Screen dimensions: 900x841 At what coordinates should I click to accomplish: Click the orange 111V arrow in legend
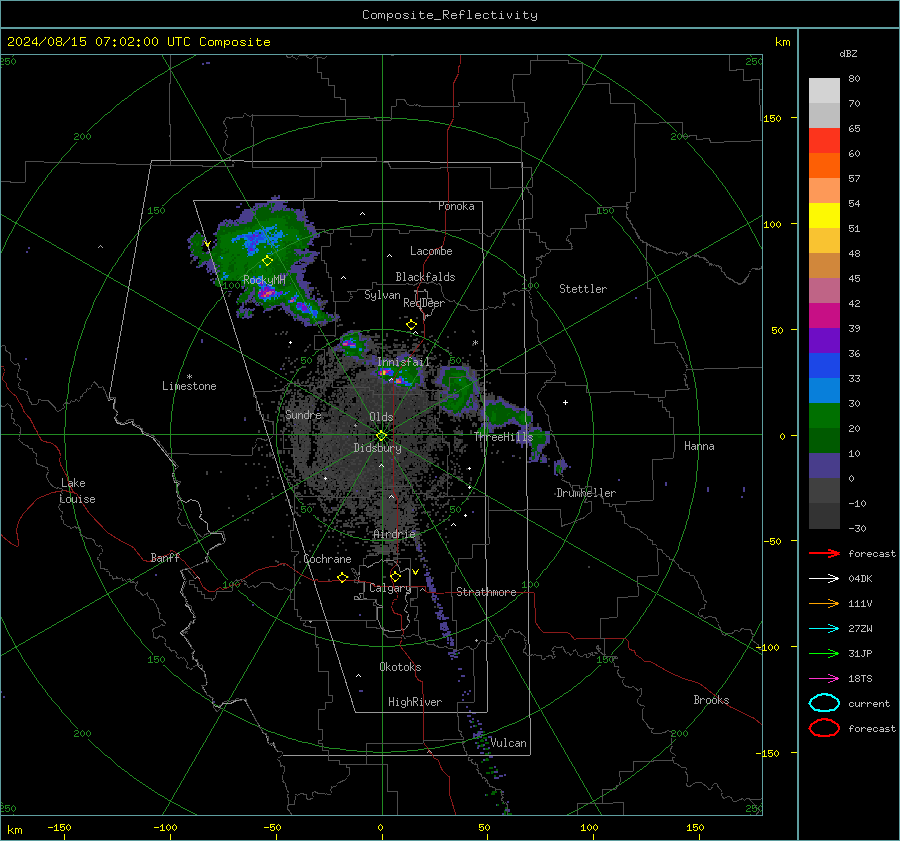[824, 603]
